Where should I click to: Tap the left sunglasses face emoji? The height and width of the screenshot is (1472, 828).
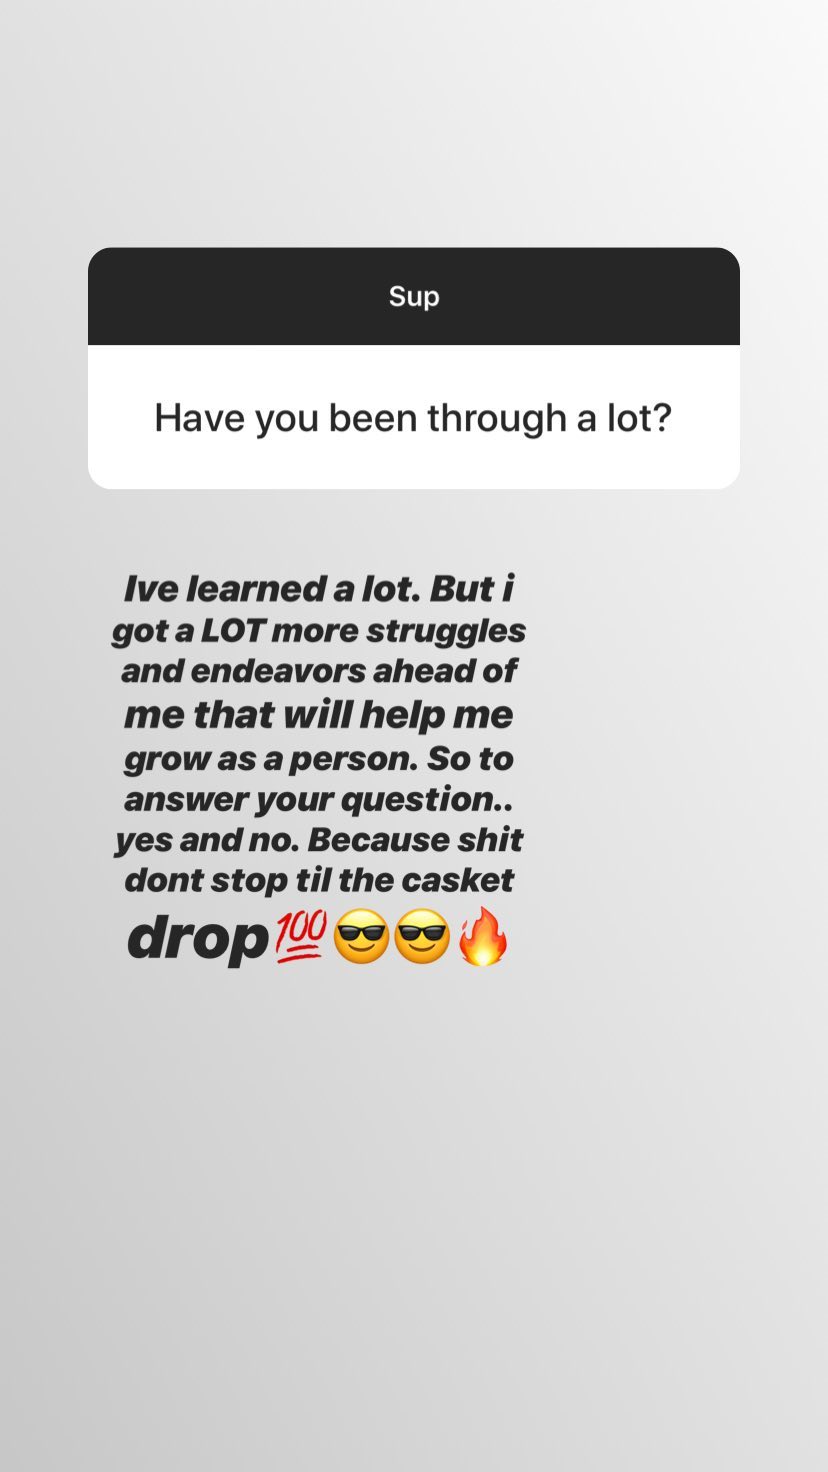coord(361,936)
